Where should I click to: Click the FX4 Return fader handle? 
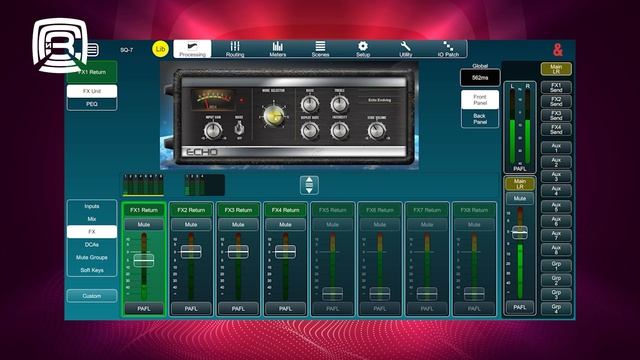pos(285,252)
